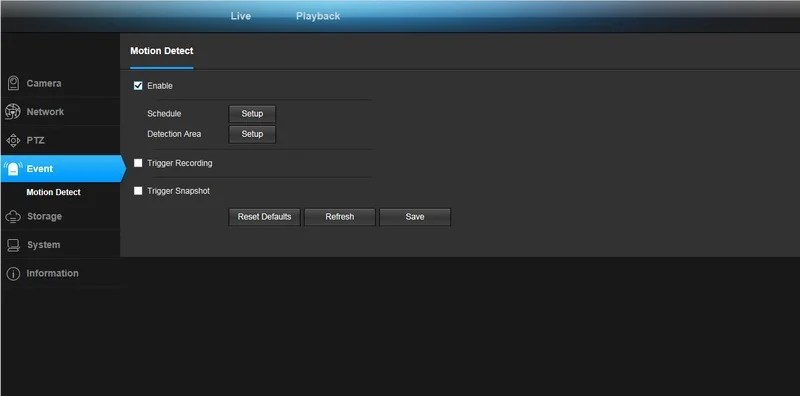This screenshot has width=800, height=396.
Task: Click the Trigger Snapshot label text
Action: pos(179,191)
